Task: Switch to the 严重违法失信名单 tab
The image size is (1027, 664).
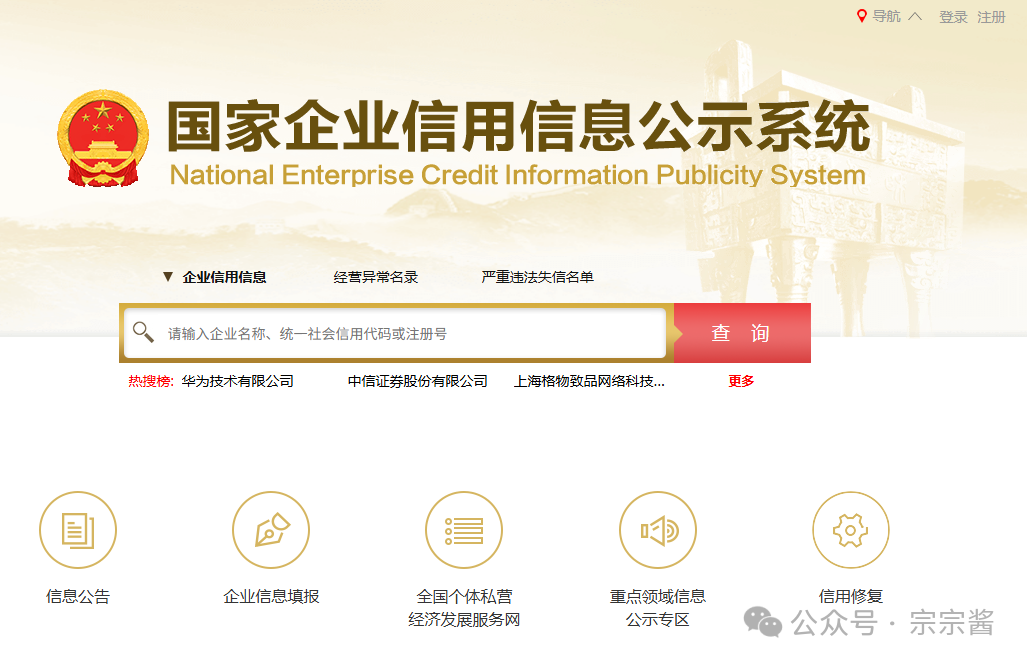Action: click(x=536, y=277)
